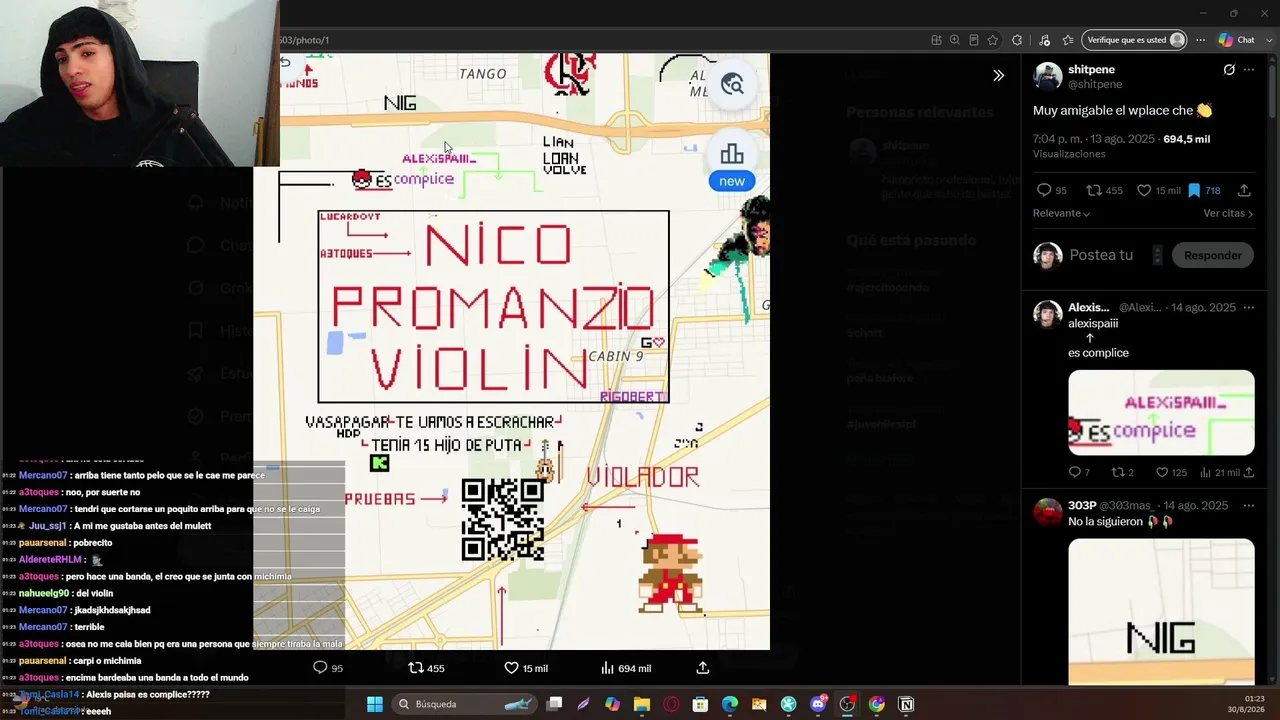Click the Responder button

coord(1212,255)
